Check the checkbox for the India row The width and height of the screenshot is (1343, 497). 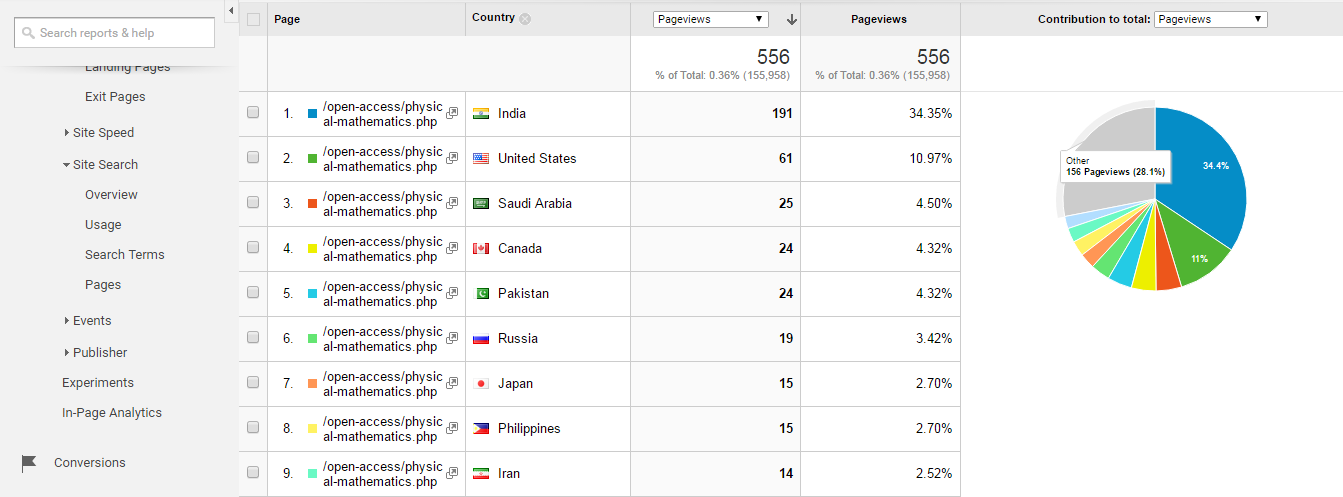tap(253, 113)
